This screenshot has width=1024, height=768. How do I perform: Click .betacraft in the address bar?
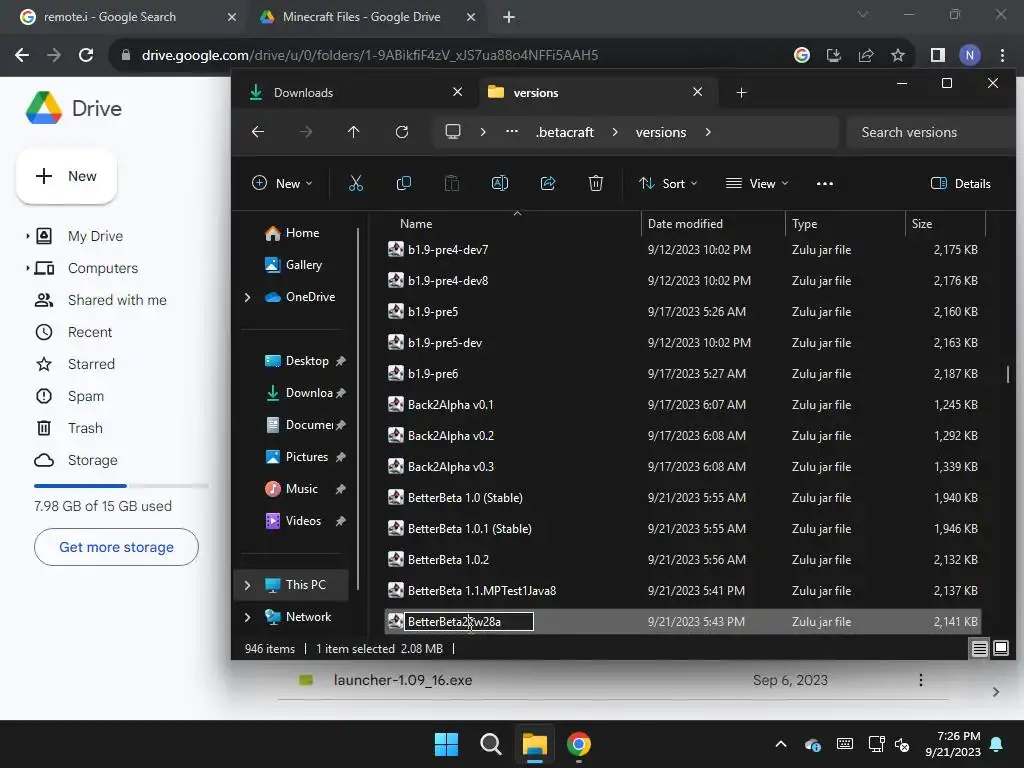(x=565, y=132)
